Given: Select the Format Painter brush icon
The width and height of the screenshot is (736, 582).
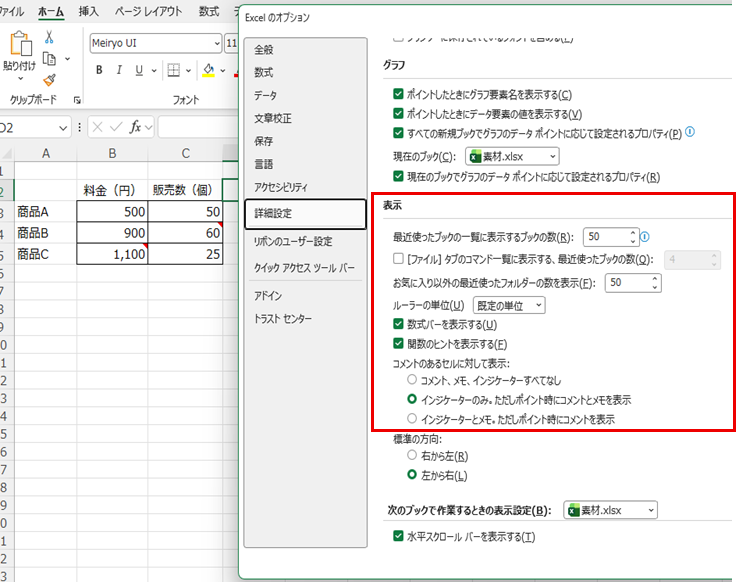Looking at the screenshot, I should [x=48, y=80].
